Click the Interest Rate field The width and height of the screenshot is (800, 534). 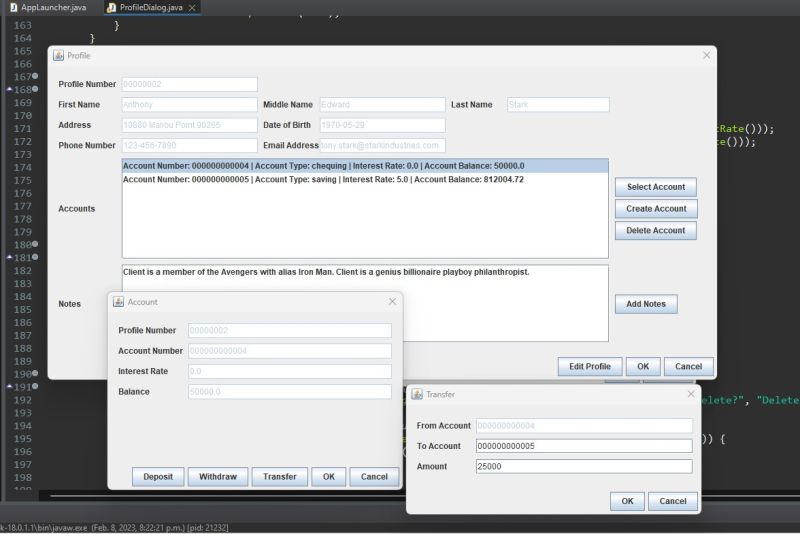(x=290, y=371)
